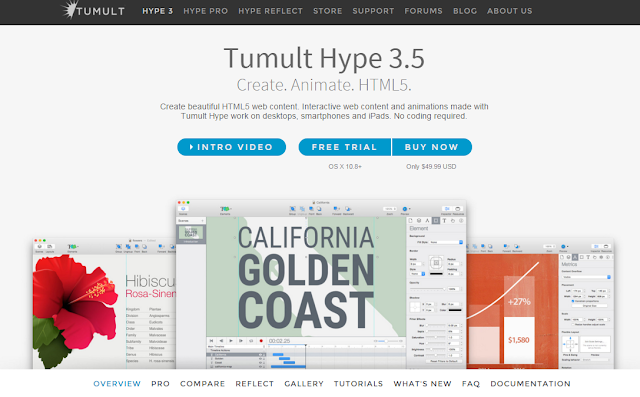Open the Hype 3 navigation item
Viewport: 640px width, 397px height.
coord(158,11)
